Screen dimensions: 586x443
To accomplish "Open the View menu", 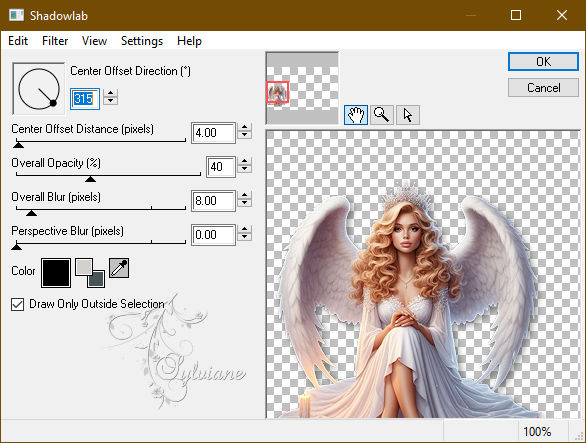I will click(x=94, y=41).
